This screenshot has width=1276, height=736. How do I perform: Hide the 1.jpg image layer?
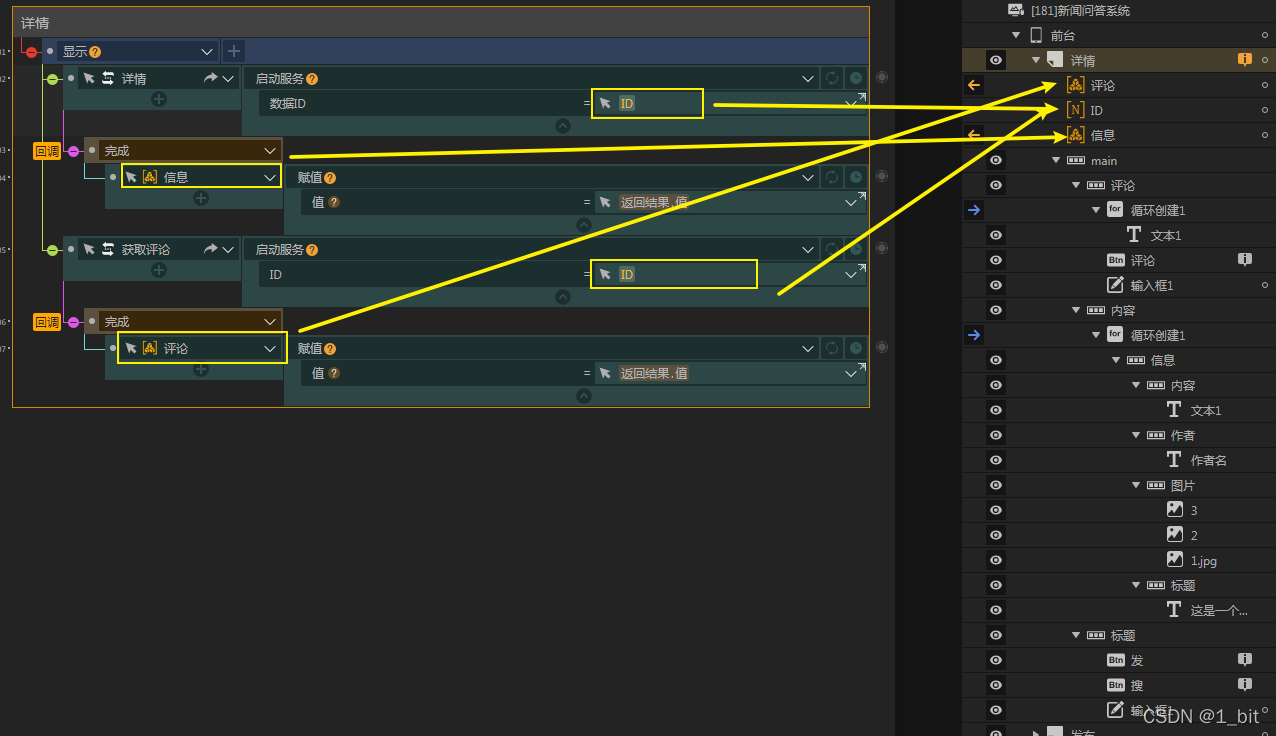[996, 560]
